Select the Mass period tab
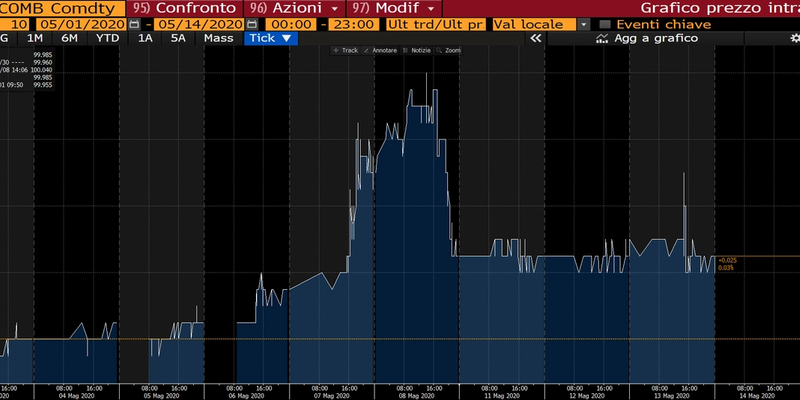 coord(218,38)
